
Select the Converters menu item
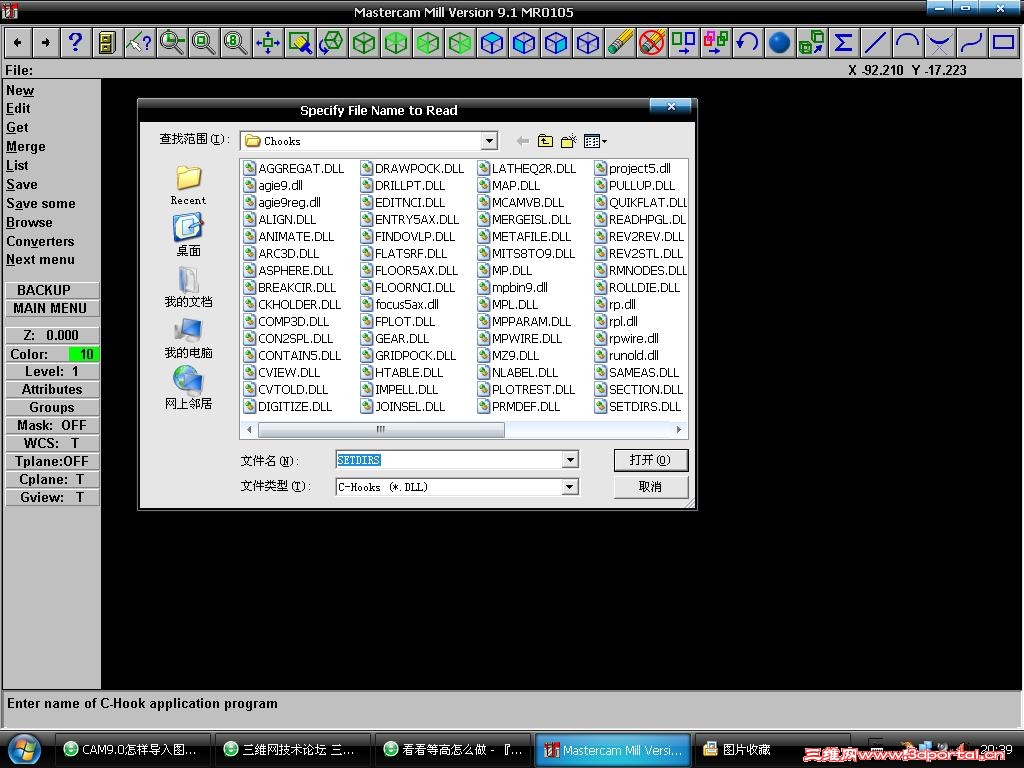40,242
